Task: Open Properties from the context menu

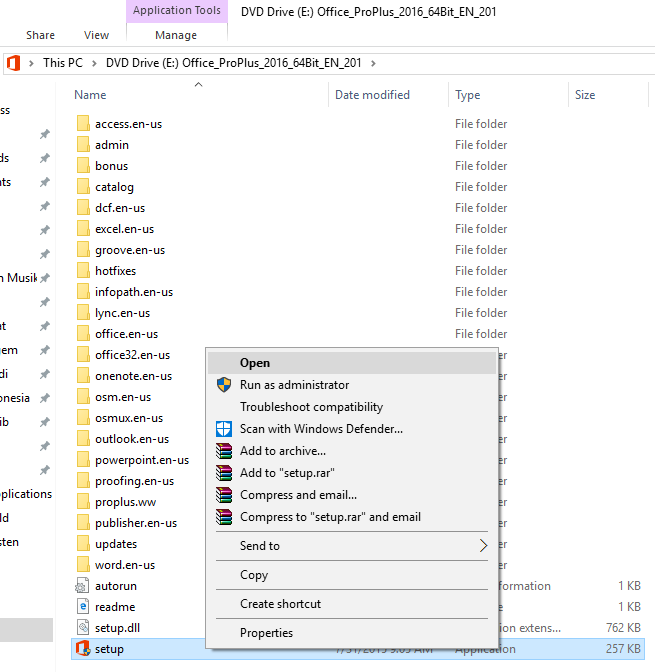Action: pyautogui.click(x=352, y=633)
